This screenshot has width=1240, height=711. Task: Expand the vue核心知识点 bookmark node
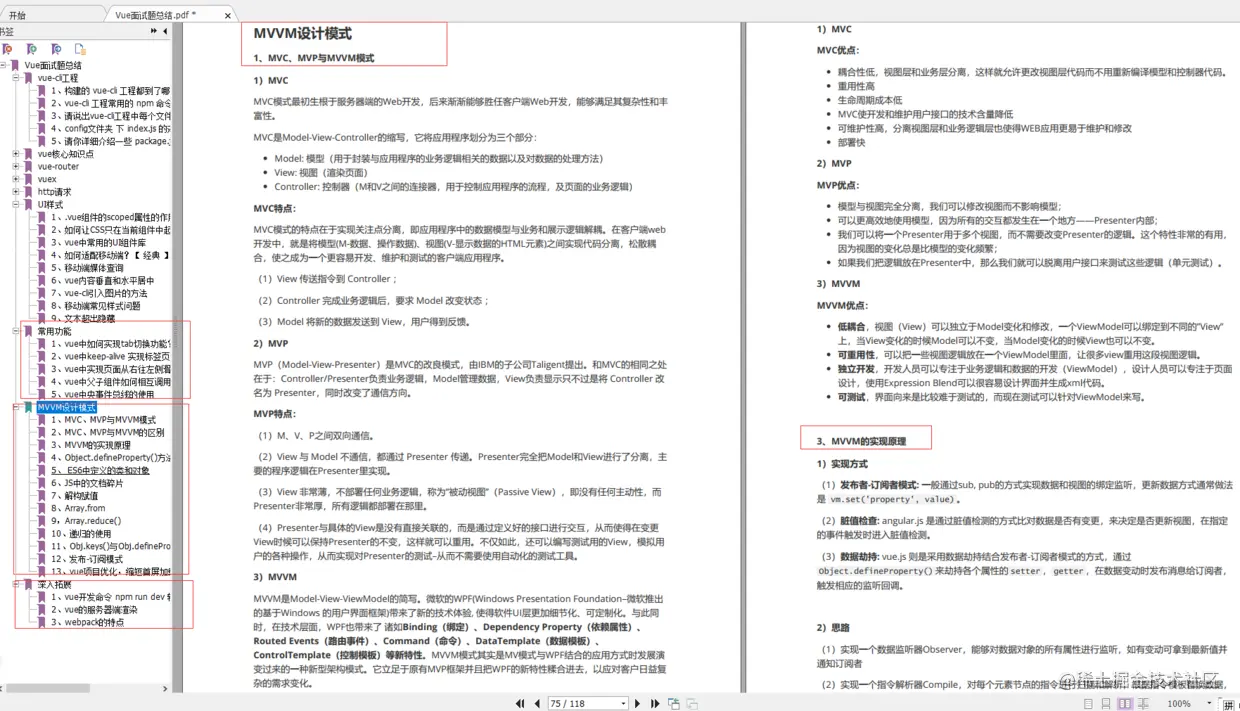[16, 154]
